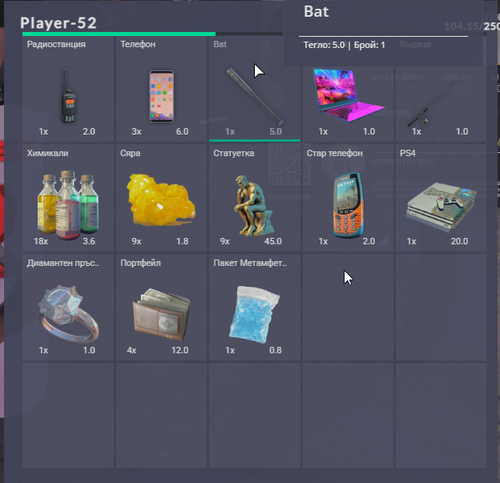
Task: Select the Диамантен пръстен diamond ring
Action: coord(68,307)
